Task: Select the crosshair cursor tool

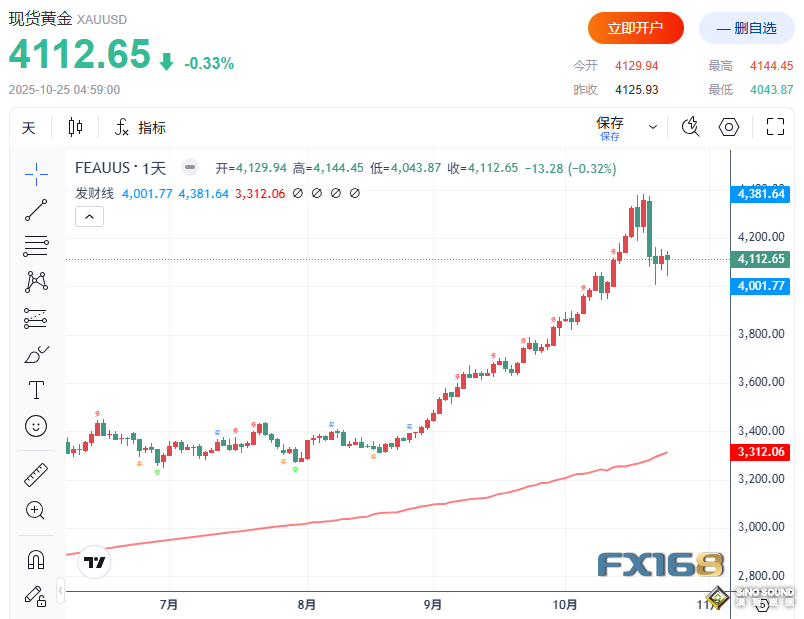Action: (x=36, y=173)
